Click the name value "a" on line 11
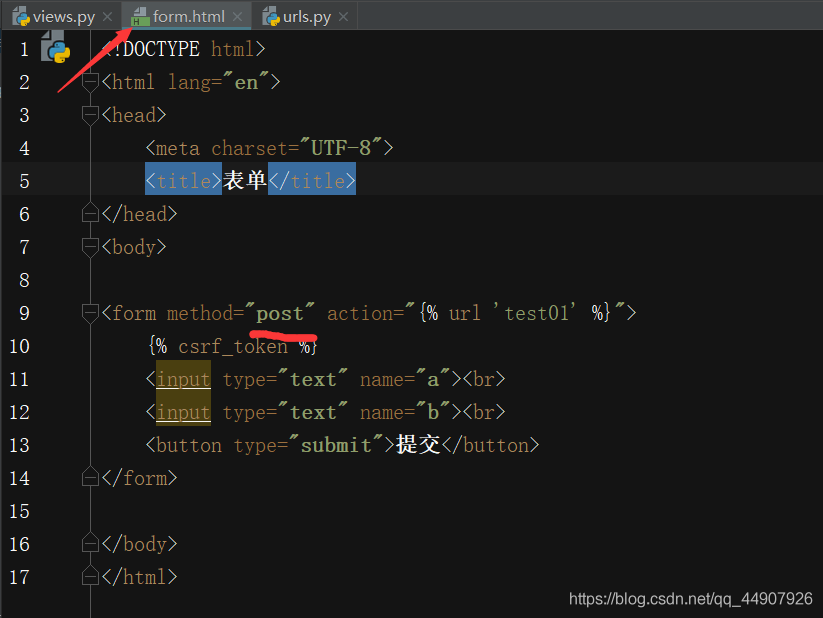The height and width of the screenshot is (618, 823). point(433,380)
